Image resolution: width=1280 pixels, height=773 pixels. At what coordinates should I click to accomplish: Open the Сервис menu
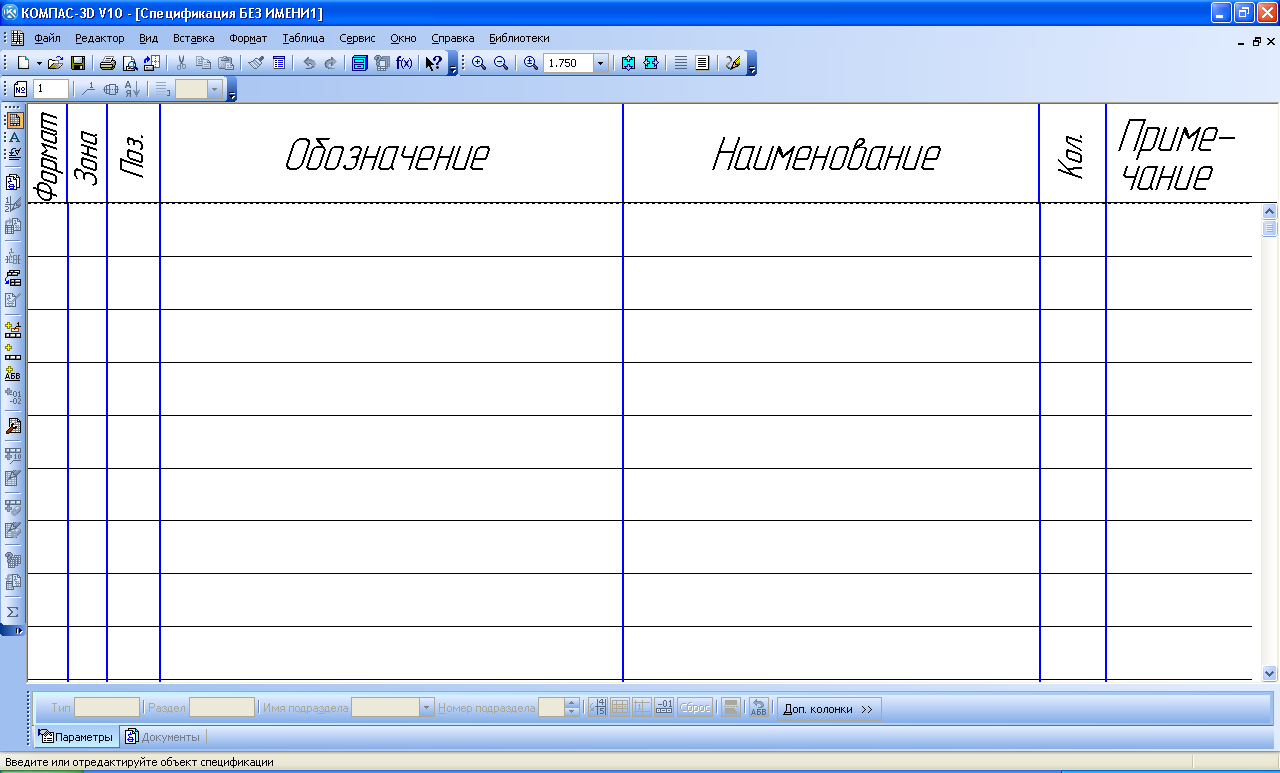(357, 38)
